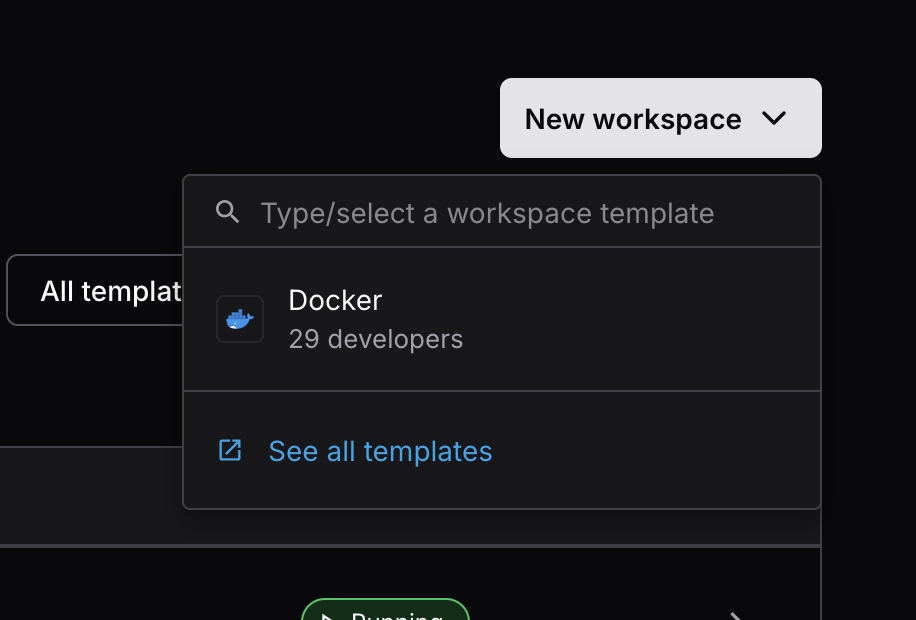The height and width of the screenshot is (620, 916).
Task: Click the All templates button label
Action: pyautogui.click(x=111, y=291)
